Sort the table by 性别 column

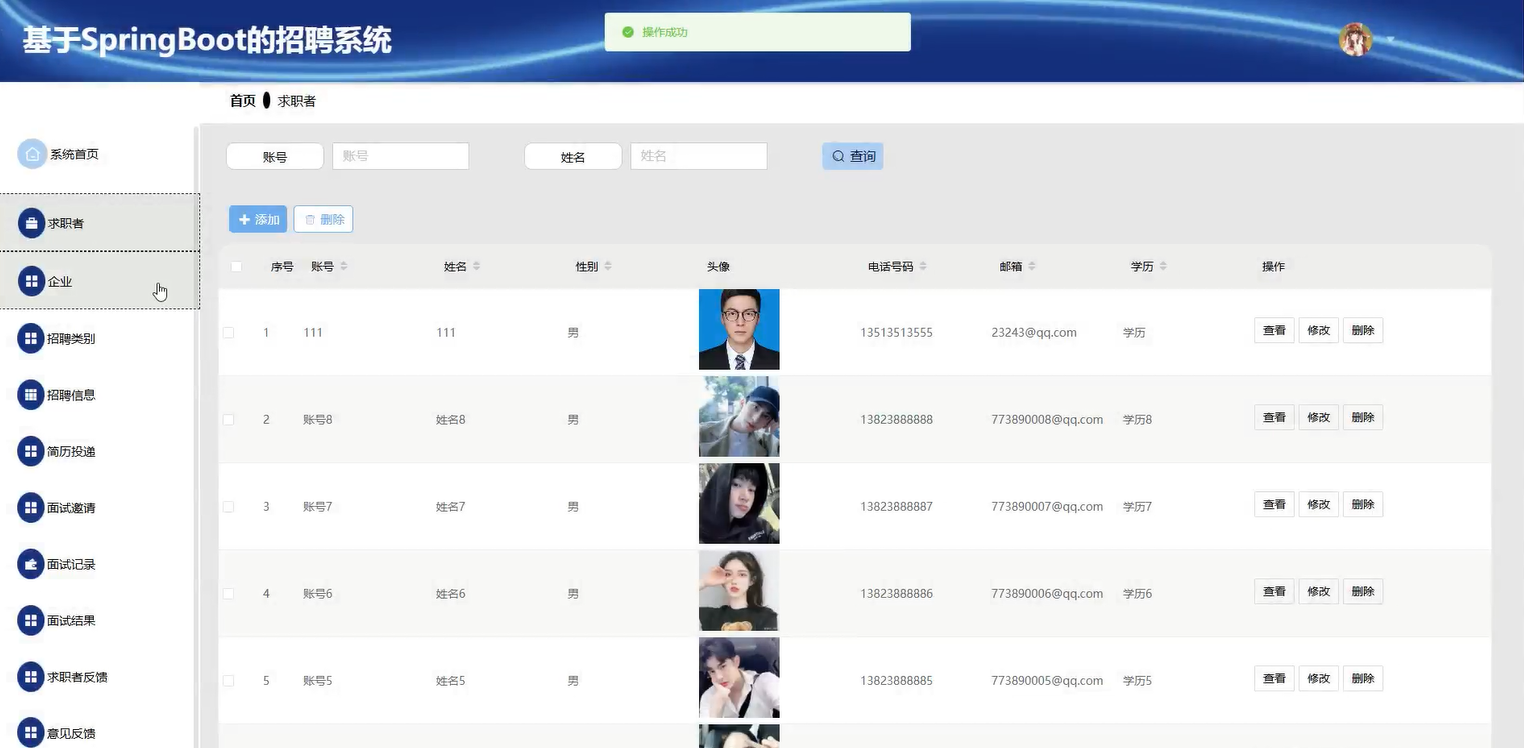(x=607, y=266)
